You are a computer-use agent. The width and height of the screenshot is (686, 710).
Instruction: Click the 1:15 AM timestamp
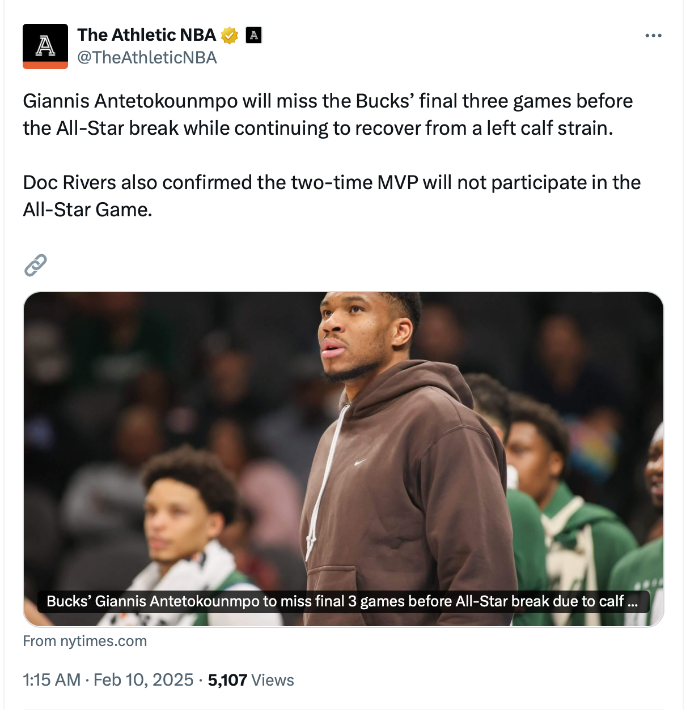point(52,680)
